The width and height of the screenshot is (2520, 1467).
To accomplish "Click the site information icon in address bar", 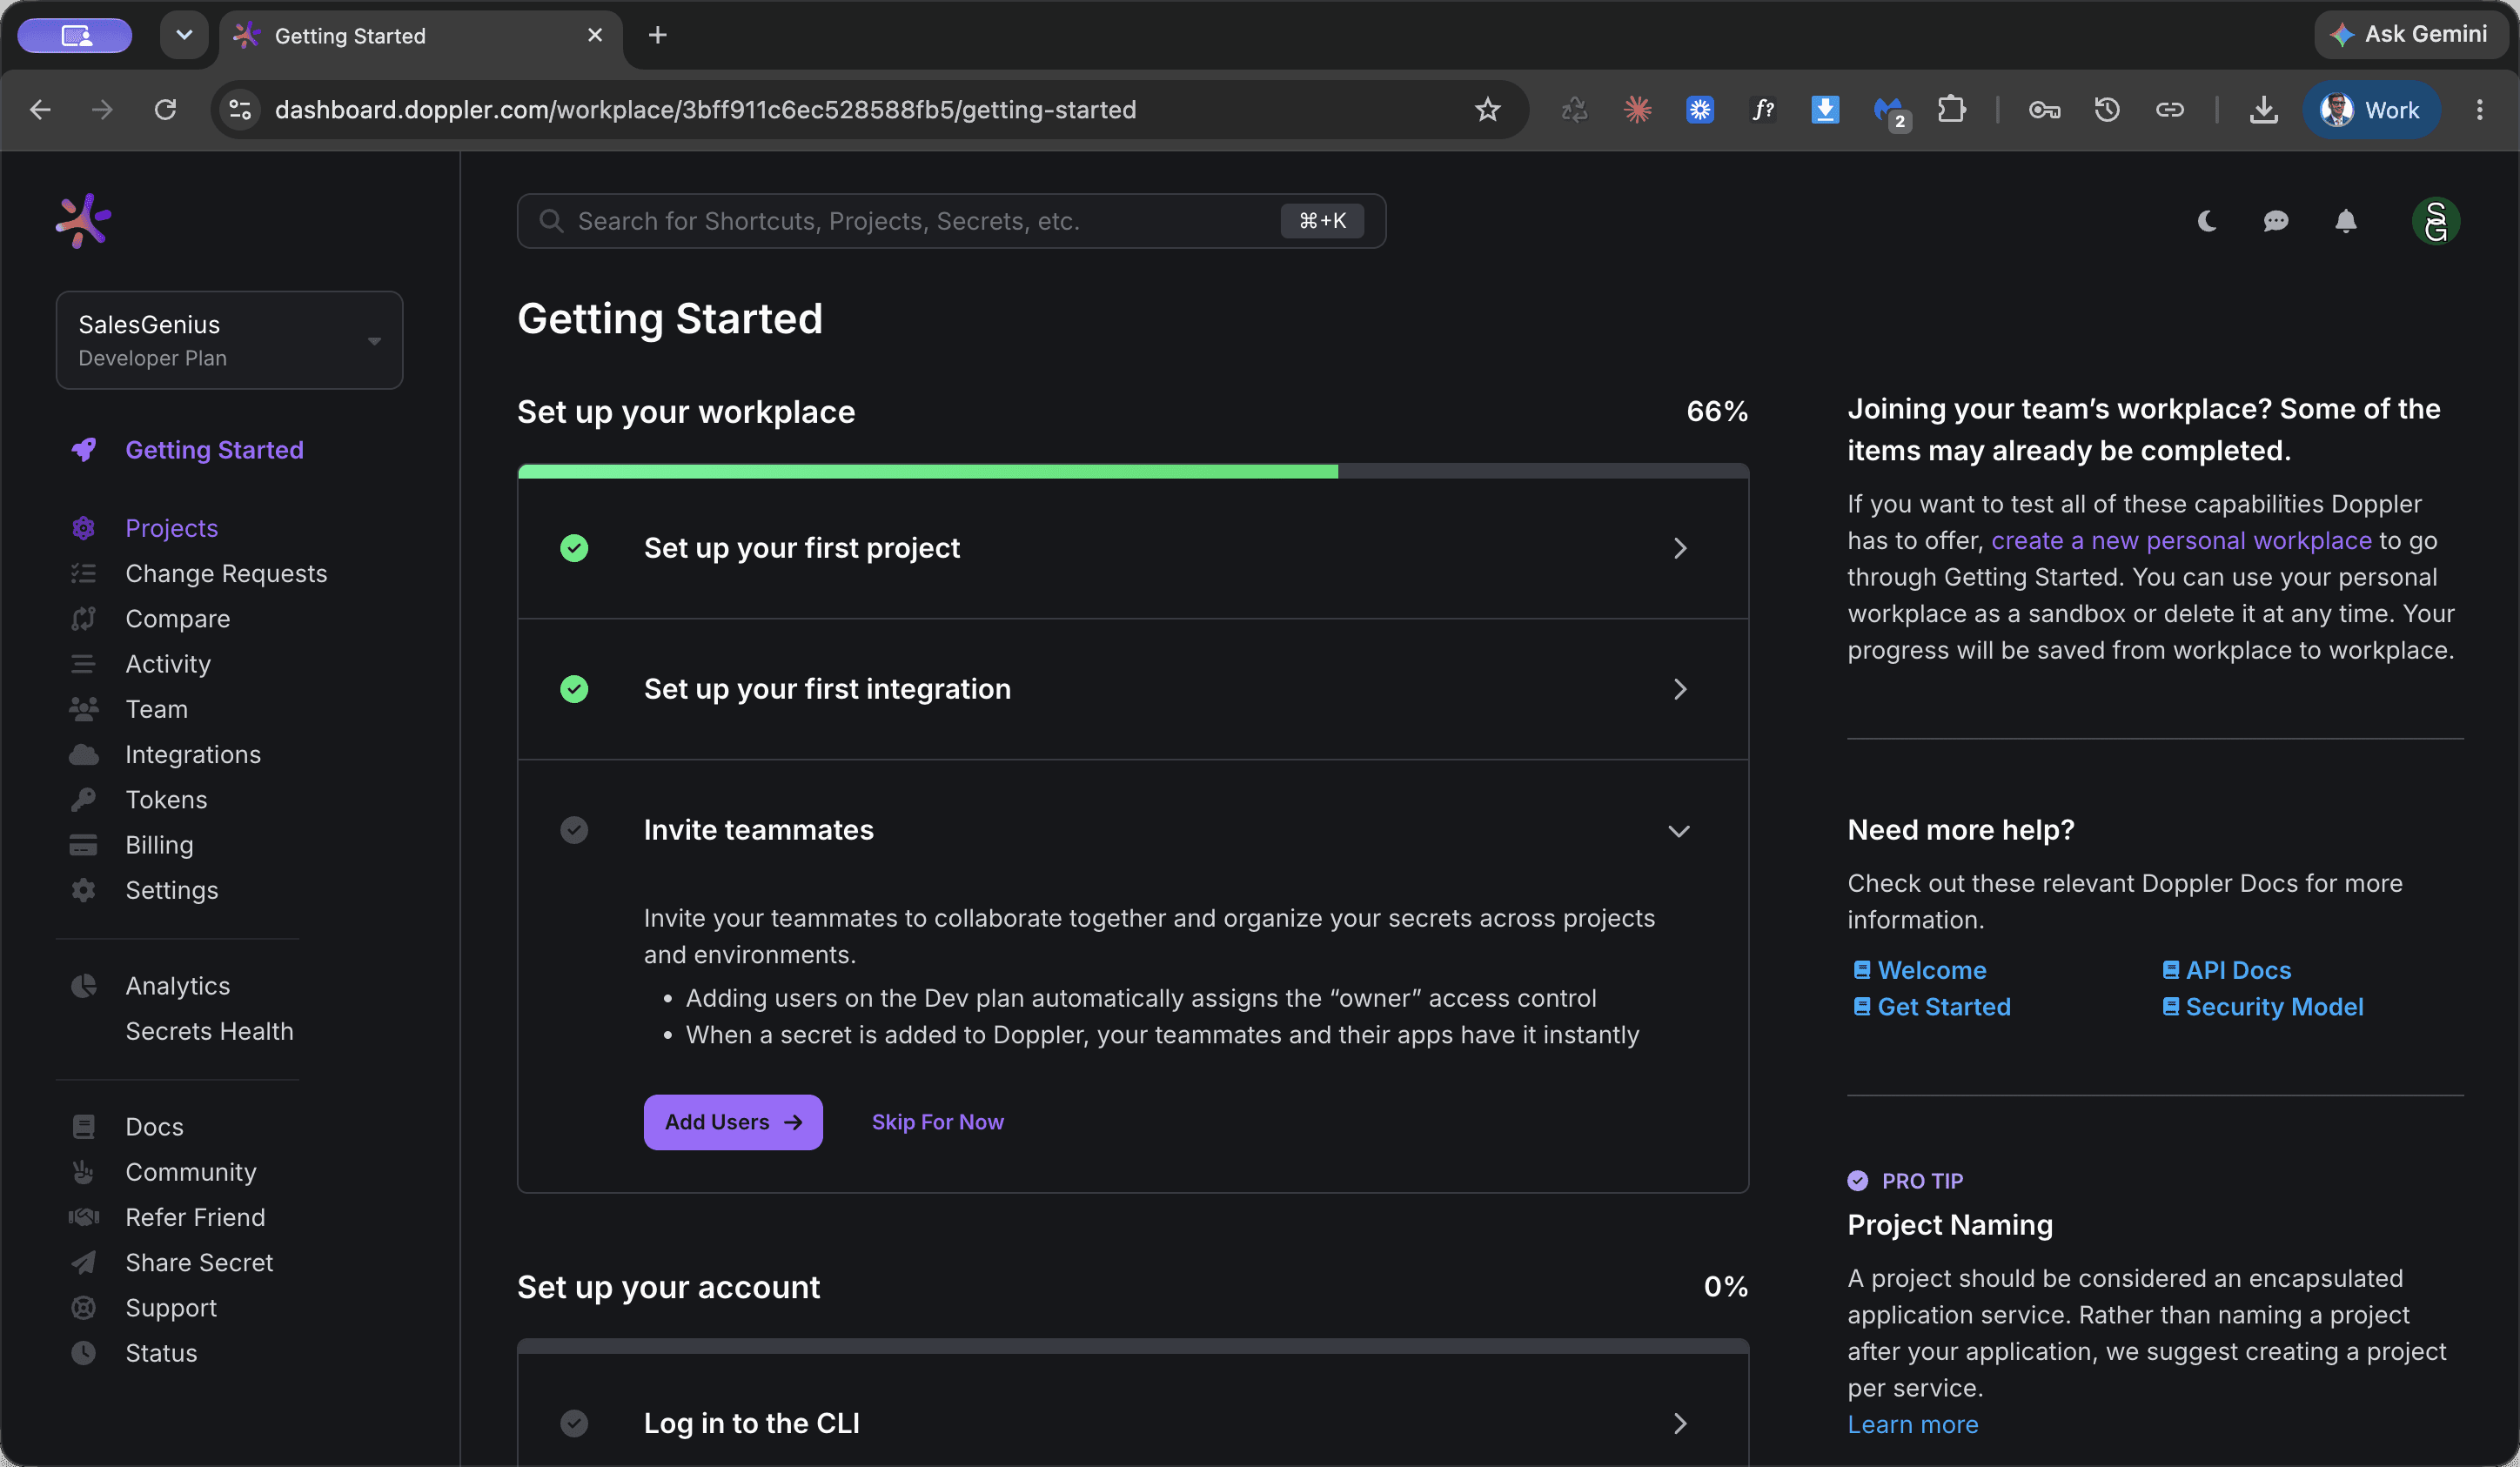I will [240, 109].
